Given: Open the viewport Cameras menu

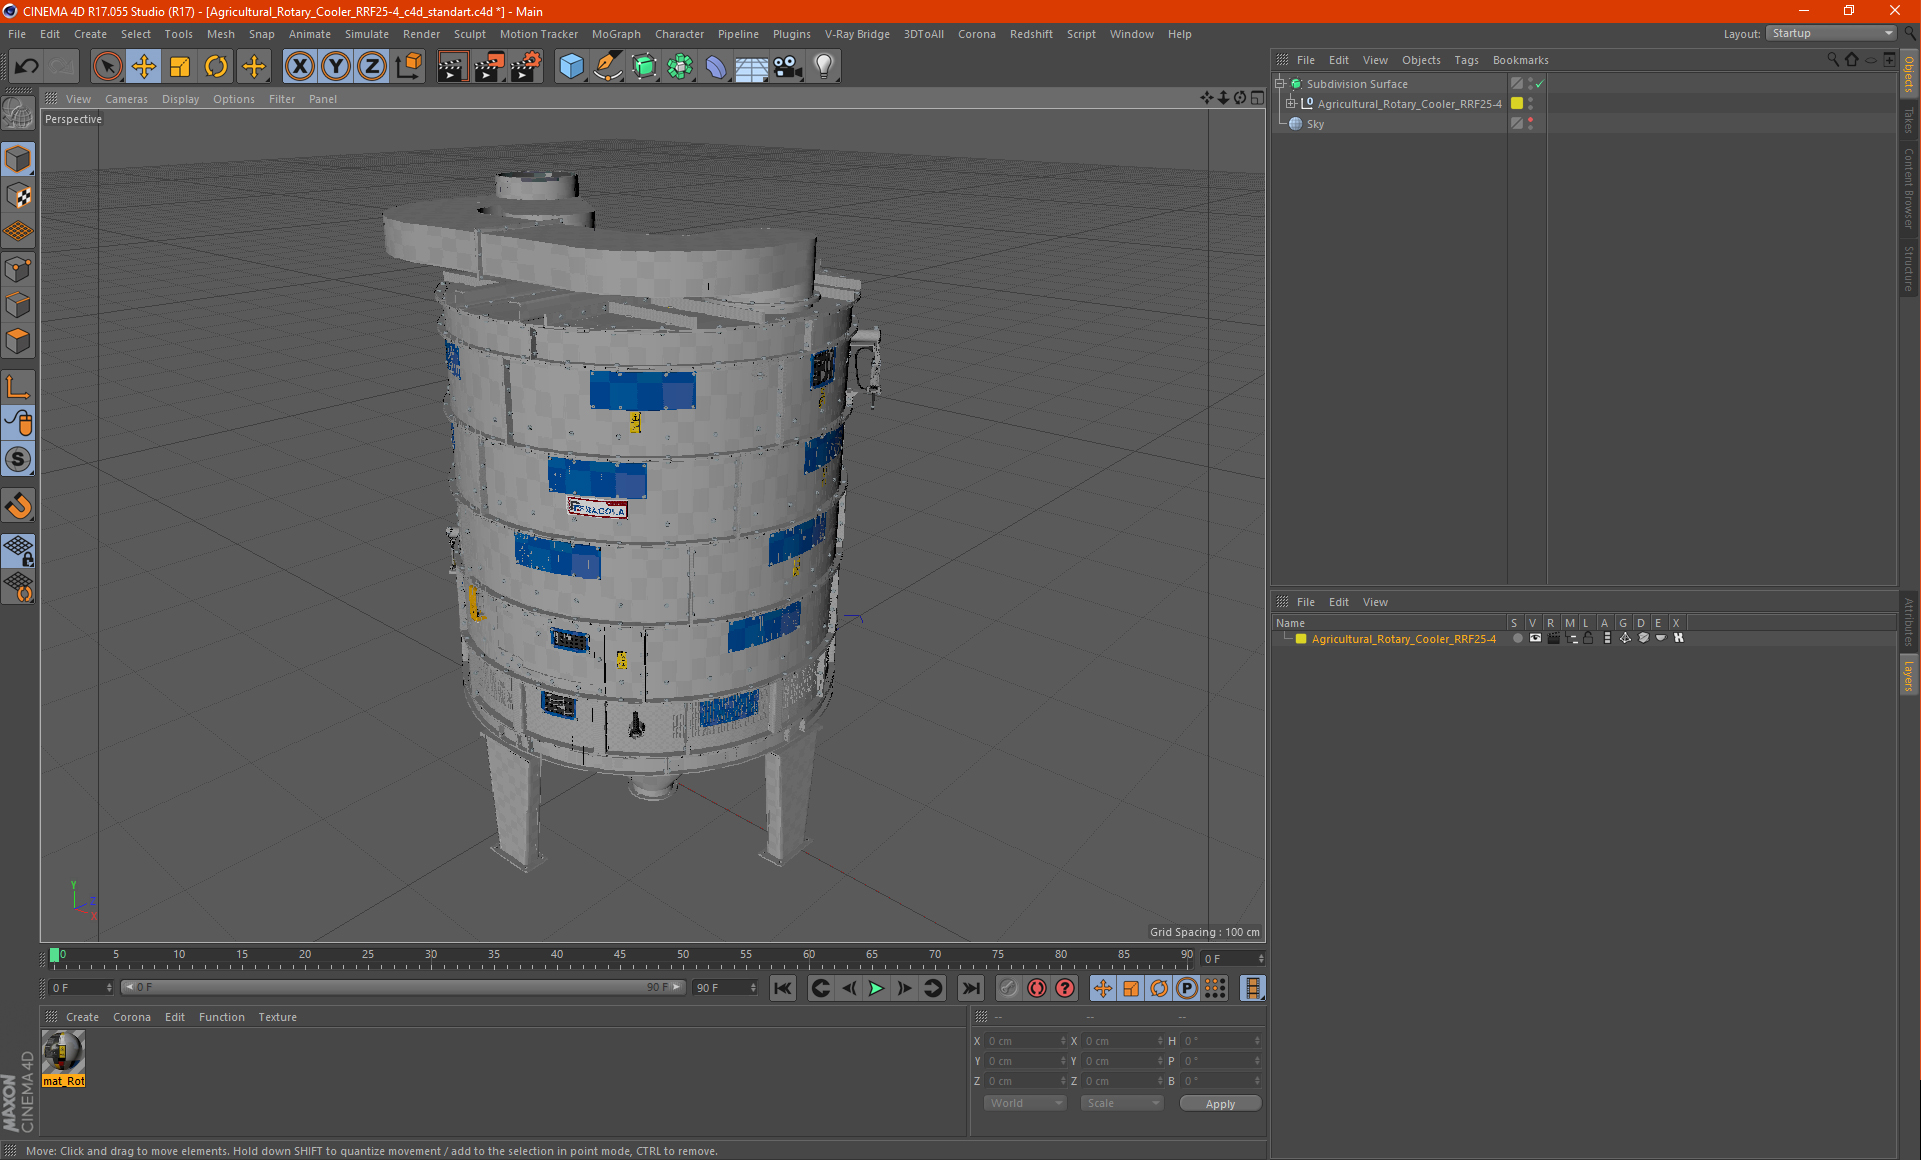Looking at the screenshot, I should [126, 99].
